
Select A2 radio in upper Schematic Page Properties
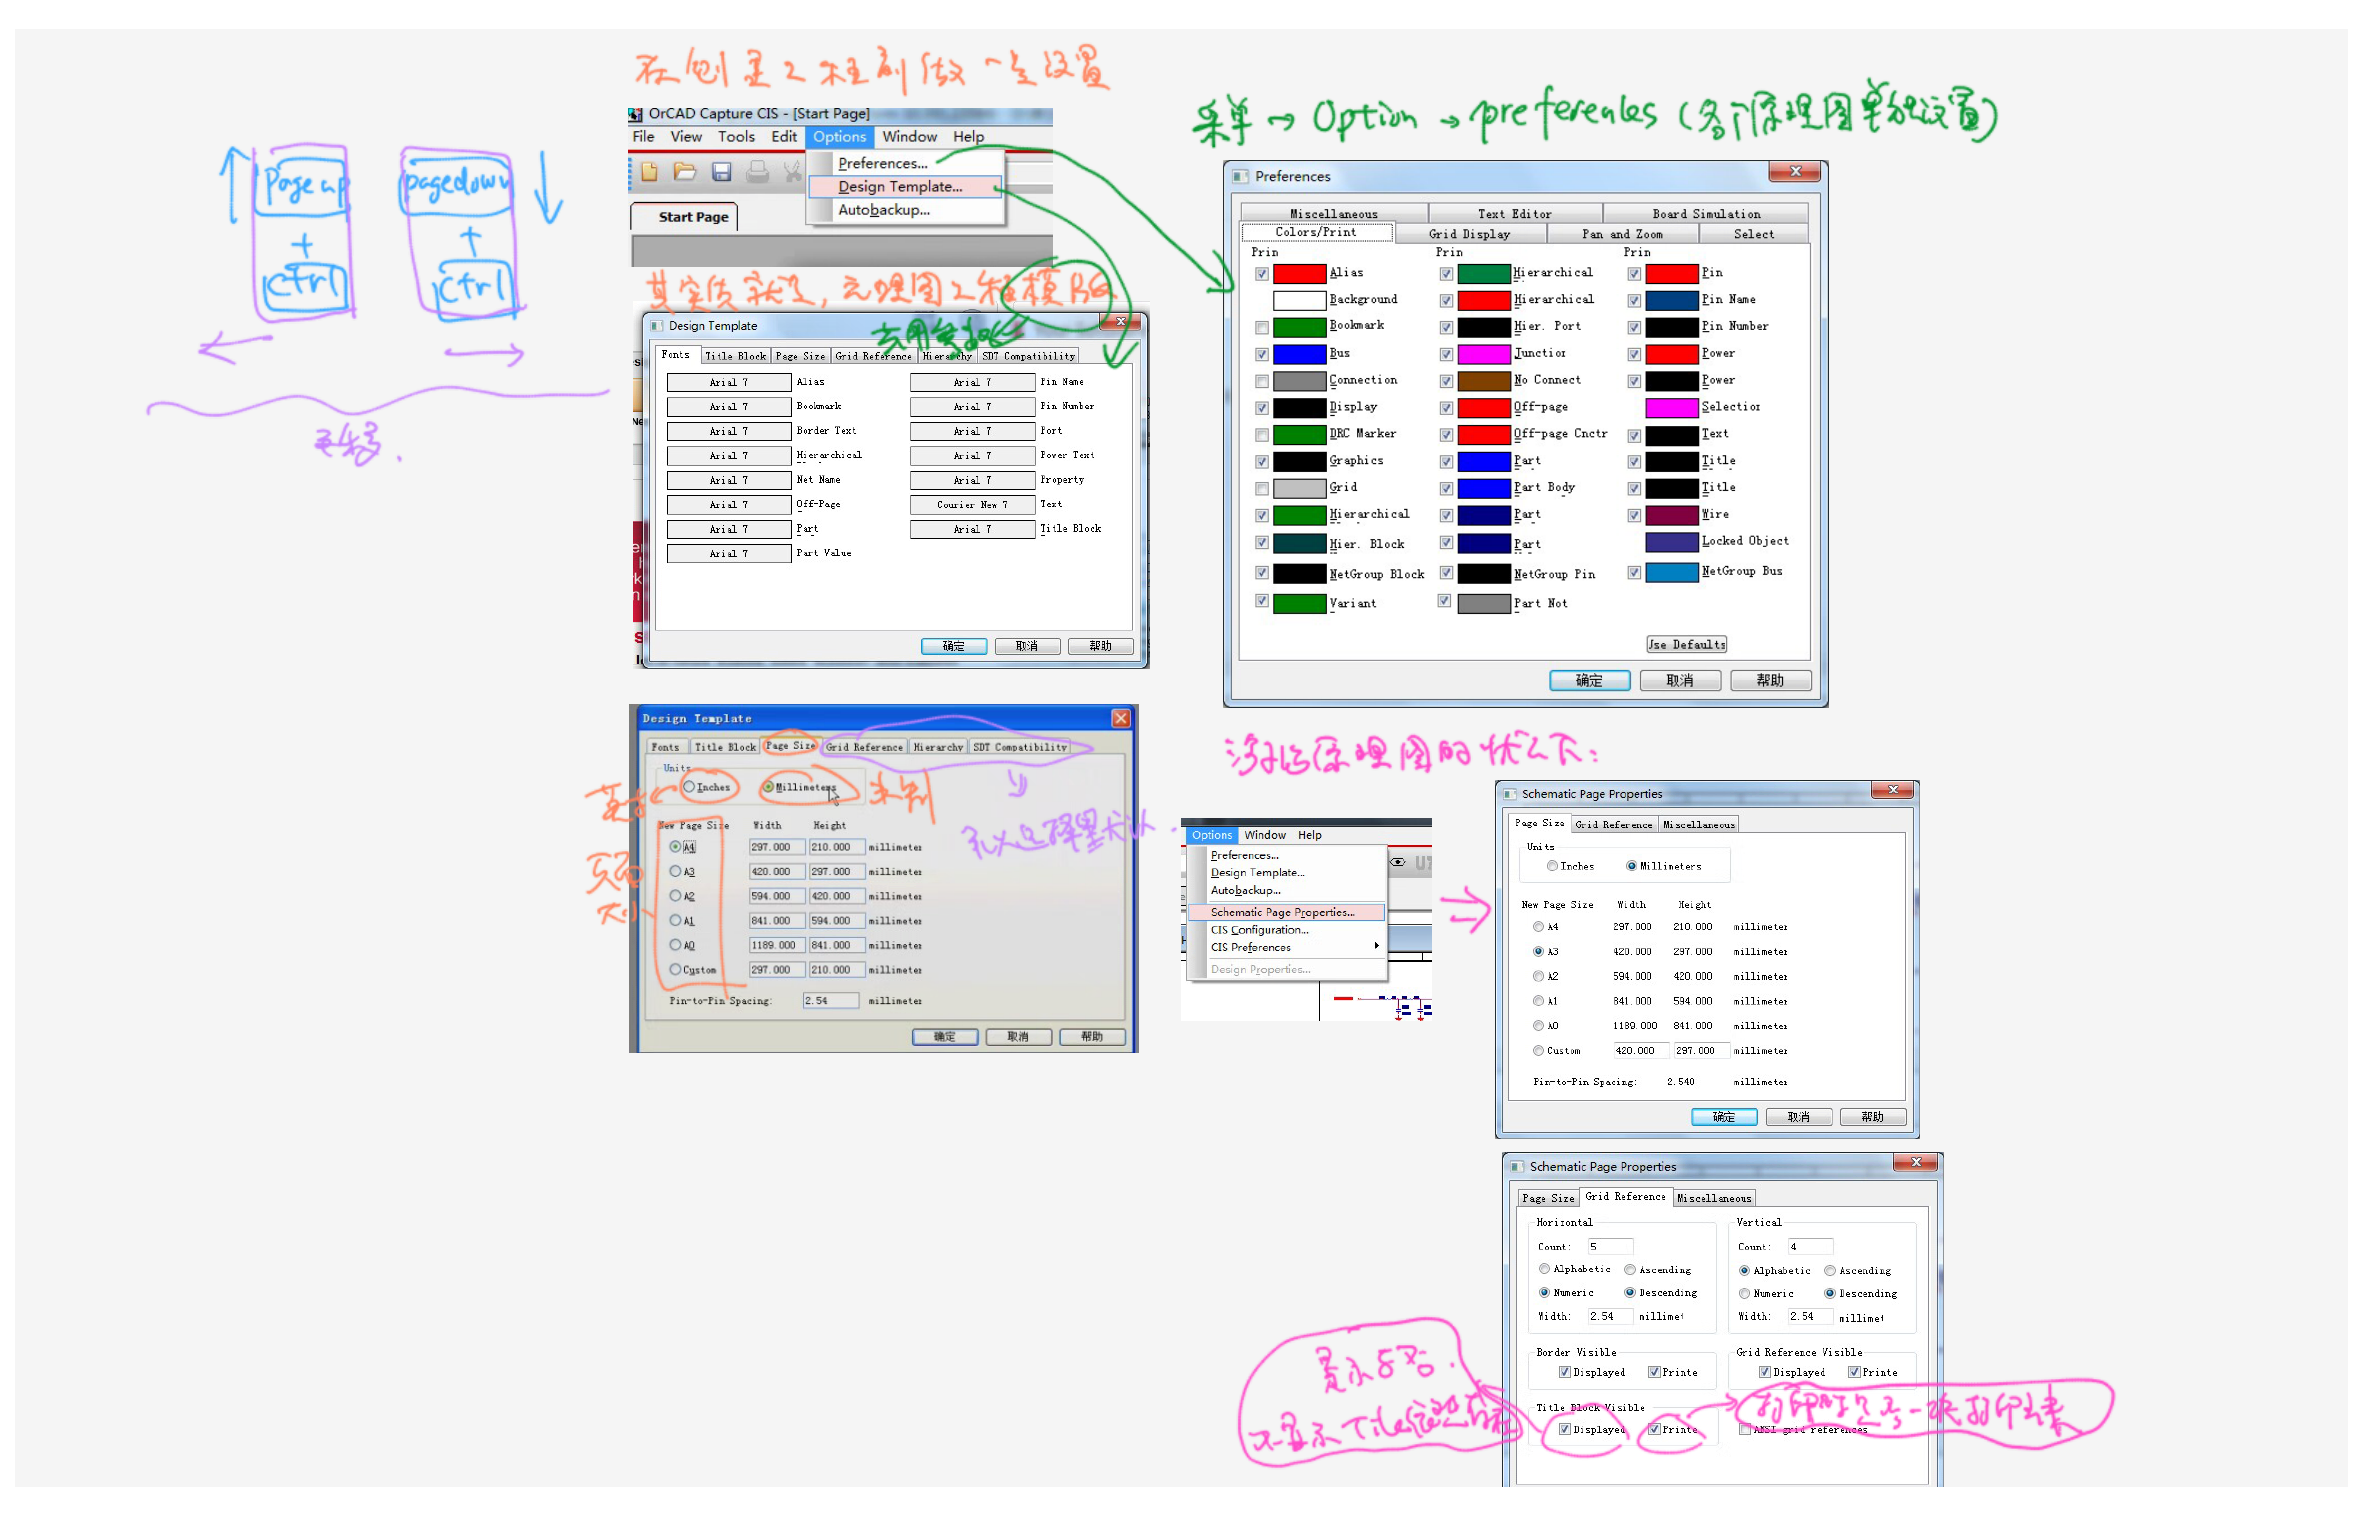pos(1538,976)
